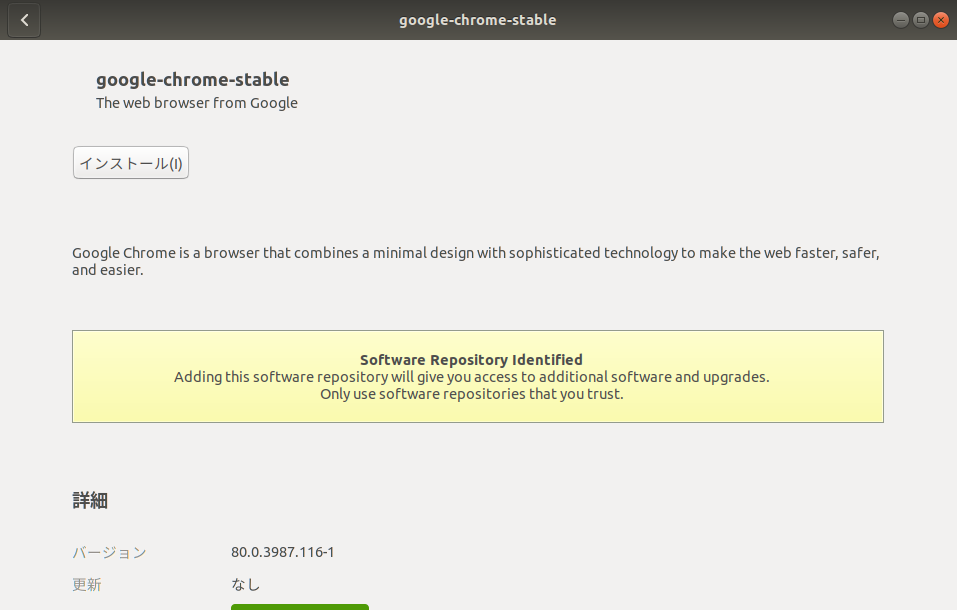Click the green button below the 更新 row

click(x=300, y=606)
